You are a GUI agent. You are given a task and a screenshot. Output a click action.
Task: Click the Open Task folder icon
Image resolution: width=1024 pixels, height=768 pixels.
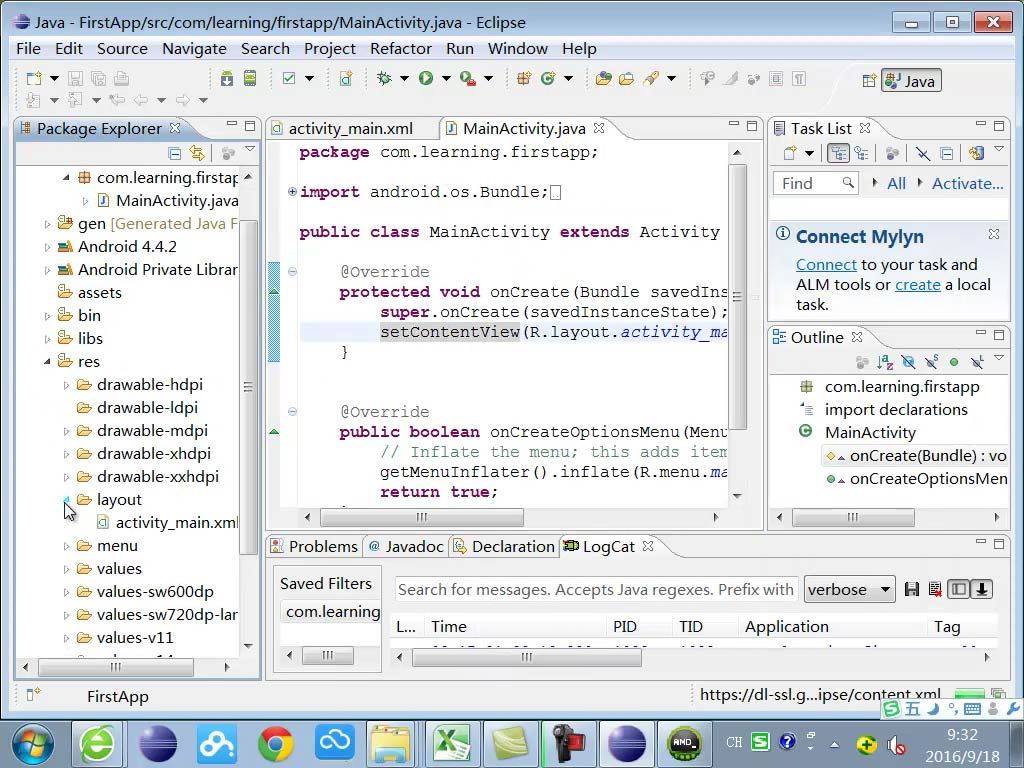[626, 79]
